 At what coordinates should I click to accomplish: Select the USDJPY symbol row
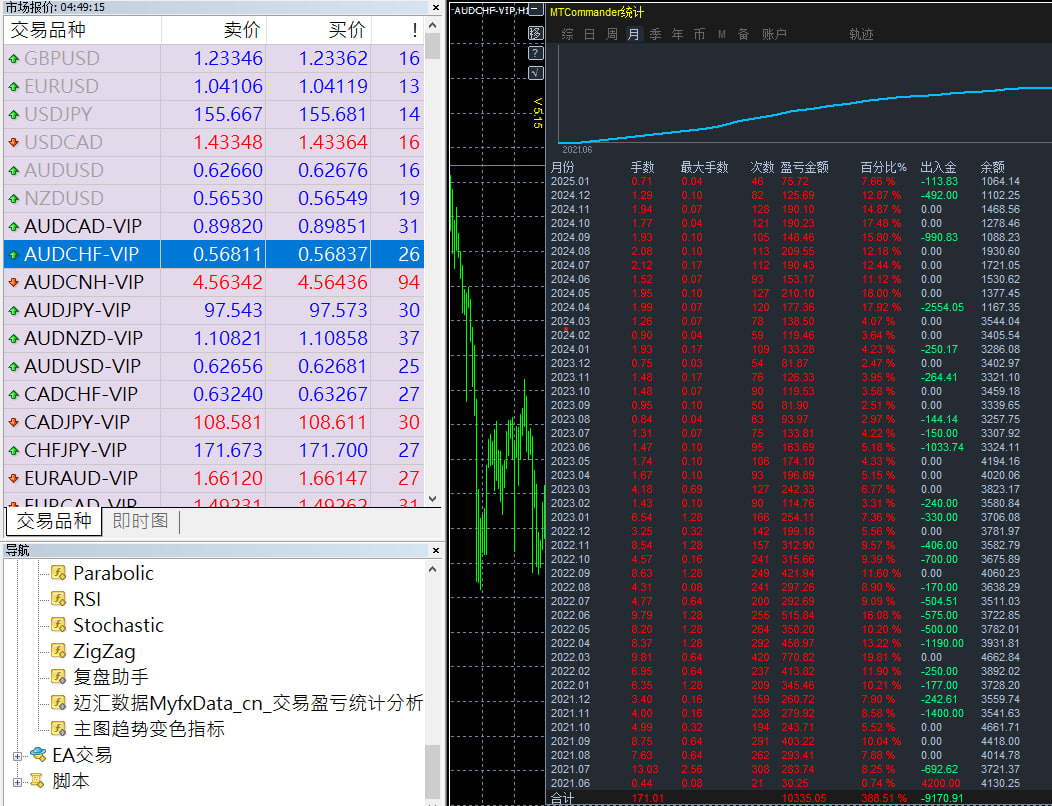pos(214,115)
